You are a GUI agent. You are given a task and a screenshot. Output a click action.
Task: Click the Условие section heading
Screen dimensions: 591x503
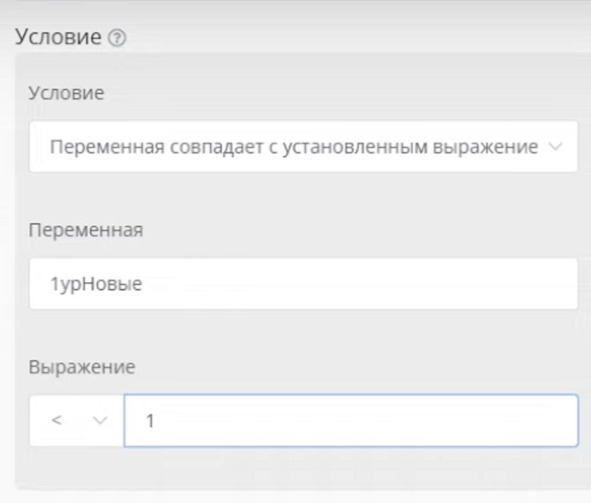pyautogui.click(x=58, y=37)
